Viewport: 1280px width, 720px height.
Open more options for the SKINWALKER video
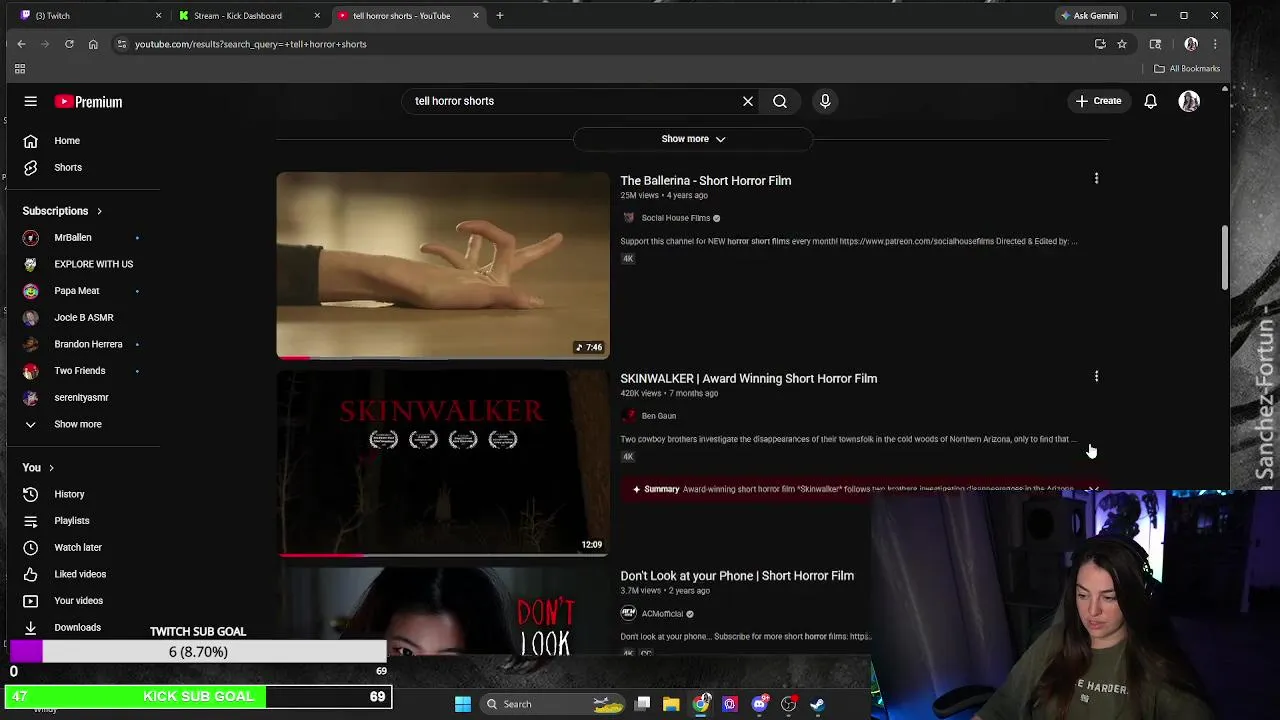(1096, 377)
